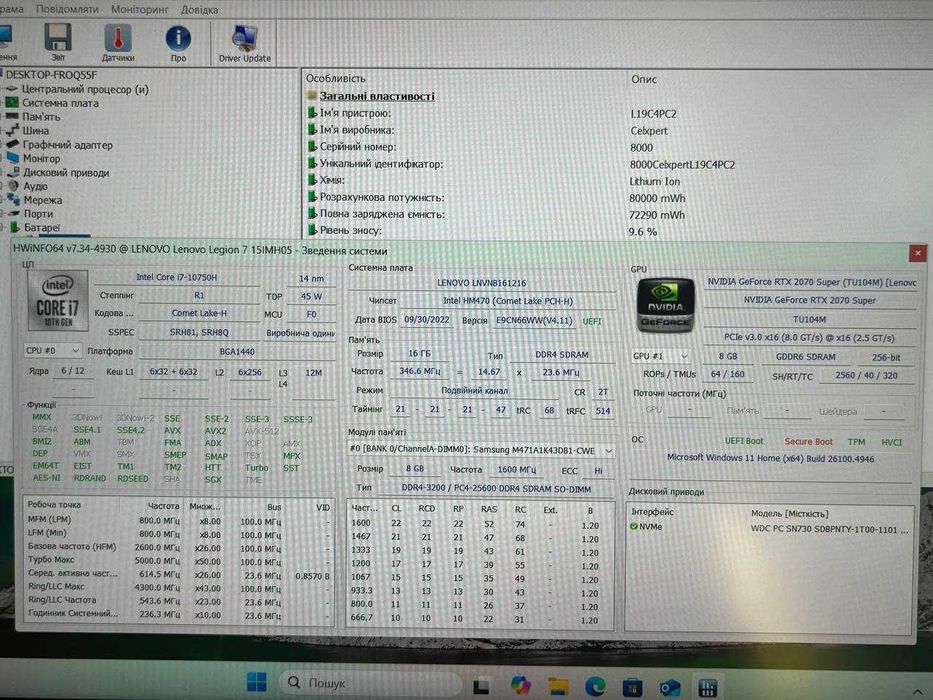
Task: Open the Датчики sensors toolbar icon
Action: 118,42
